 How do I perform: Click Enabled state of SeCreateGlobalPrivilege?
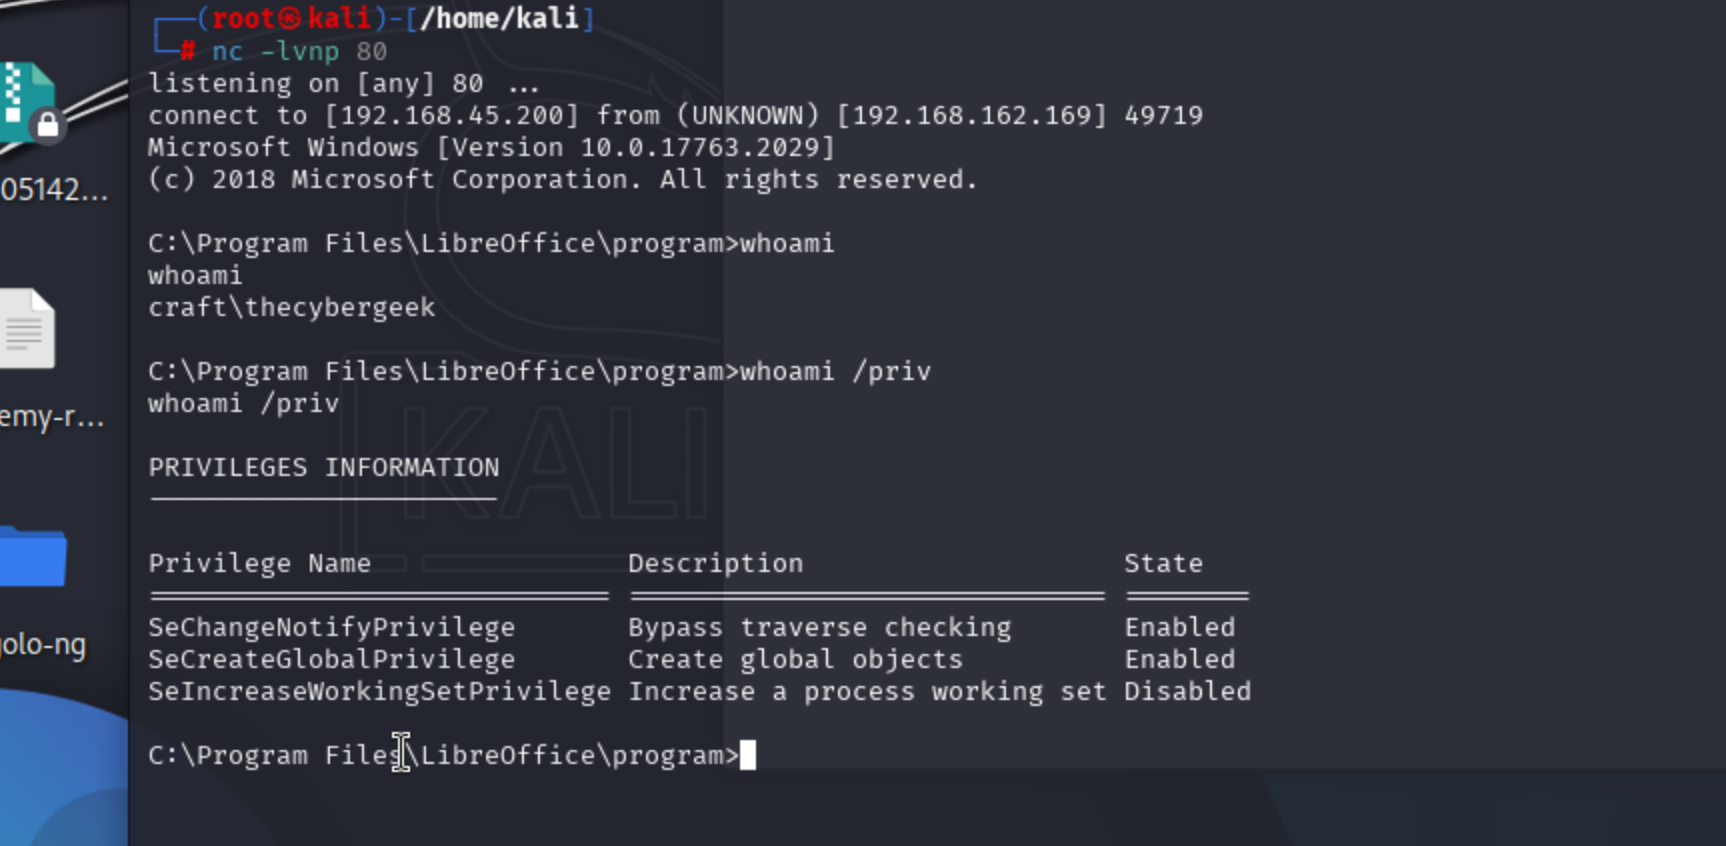[1180, 659]
